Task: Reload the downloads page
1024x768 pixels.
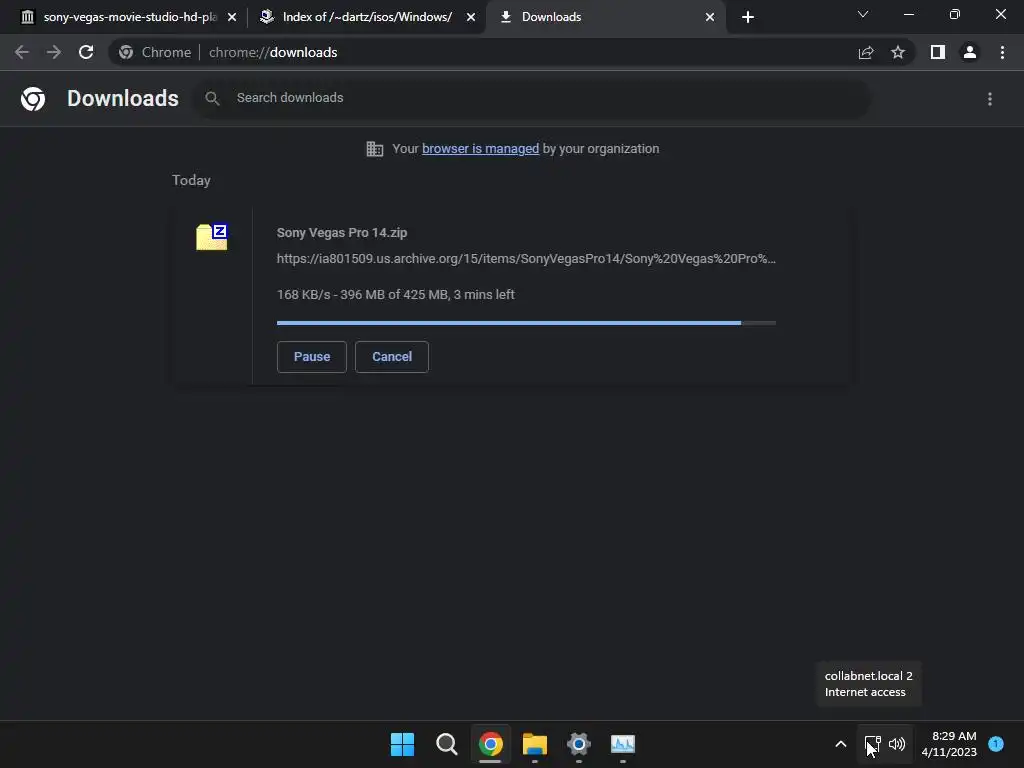Action: pos(86,52)
